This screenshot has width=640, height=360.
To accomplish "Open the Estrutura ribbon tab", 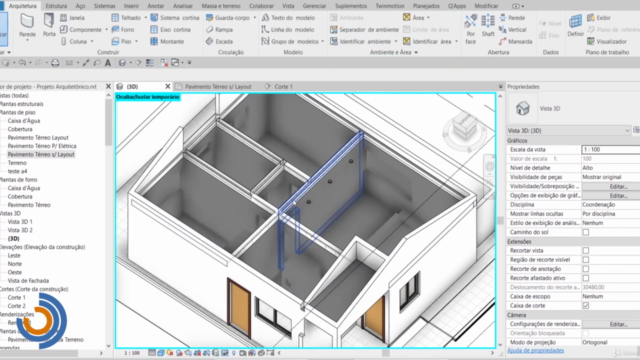I will 56,6.
